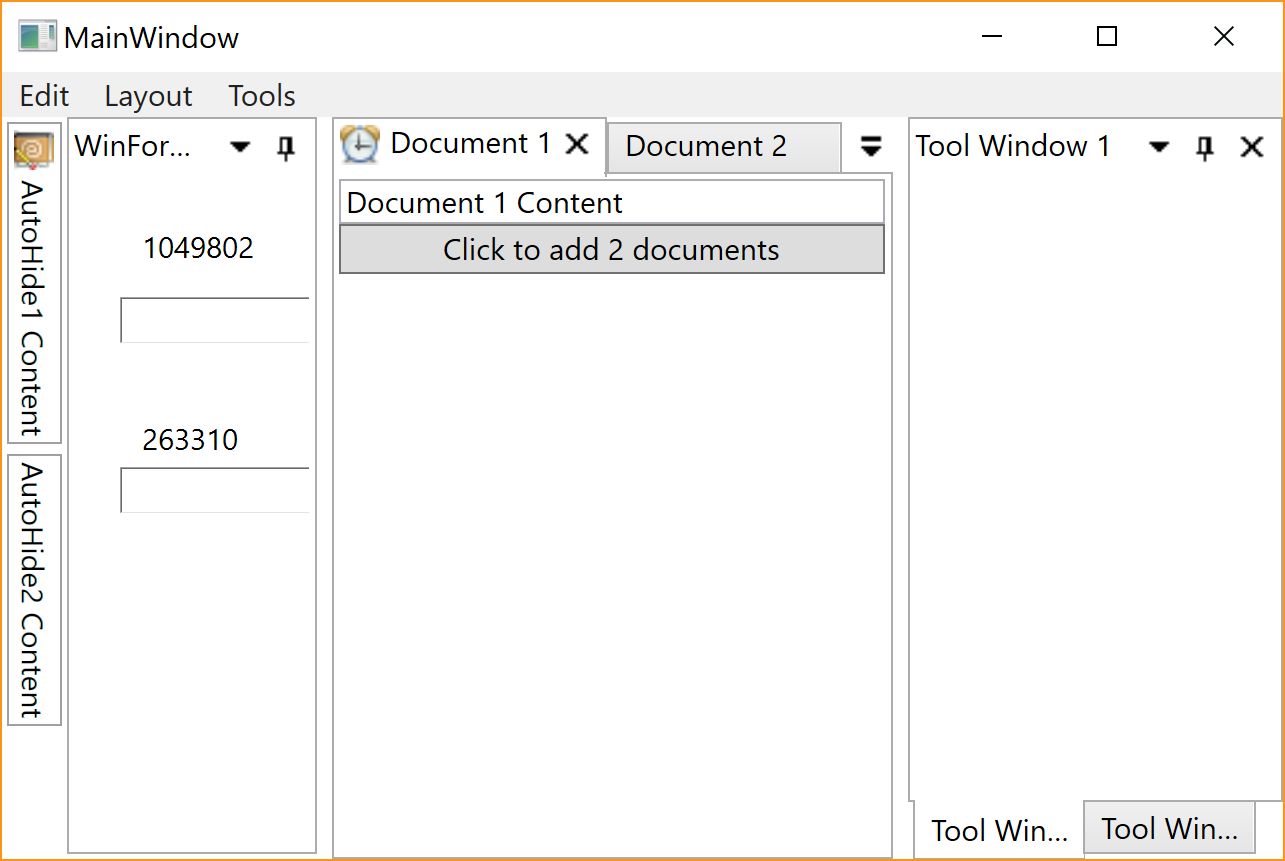Select the second Tool Win... bottom tab

pos(1168,828)
